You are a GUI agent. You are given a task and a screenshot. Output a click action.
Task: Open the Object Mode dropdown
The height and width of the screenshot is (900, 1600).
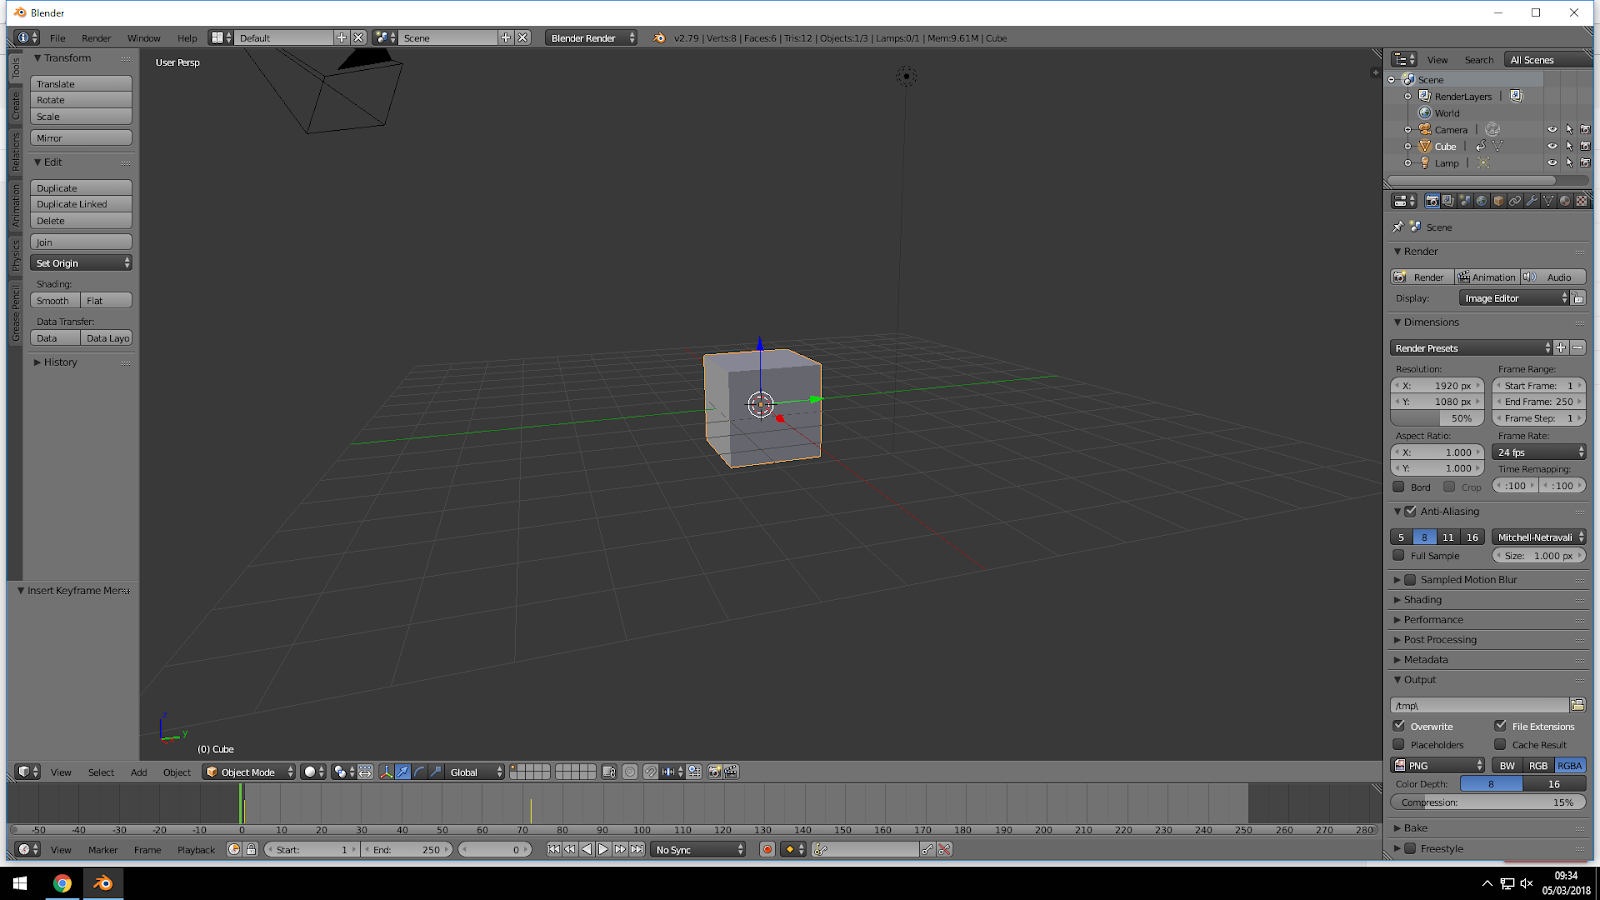248,771
